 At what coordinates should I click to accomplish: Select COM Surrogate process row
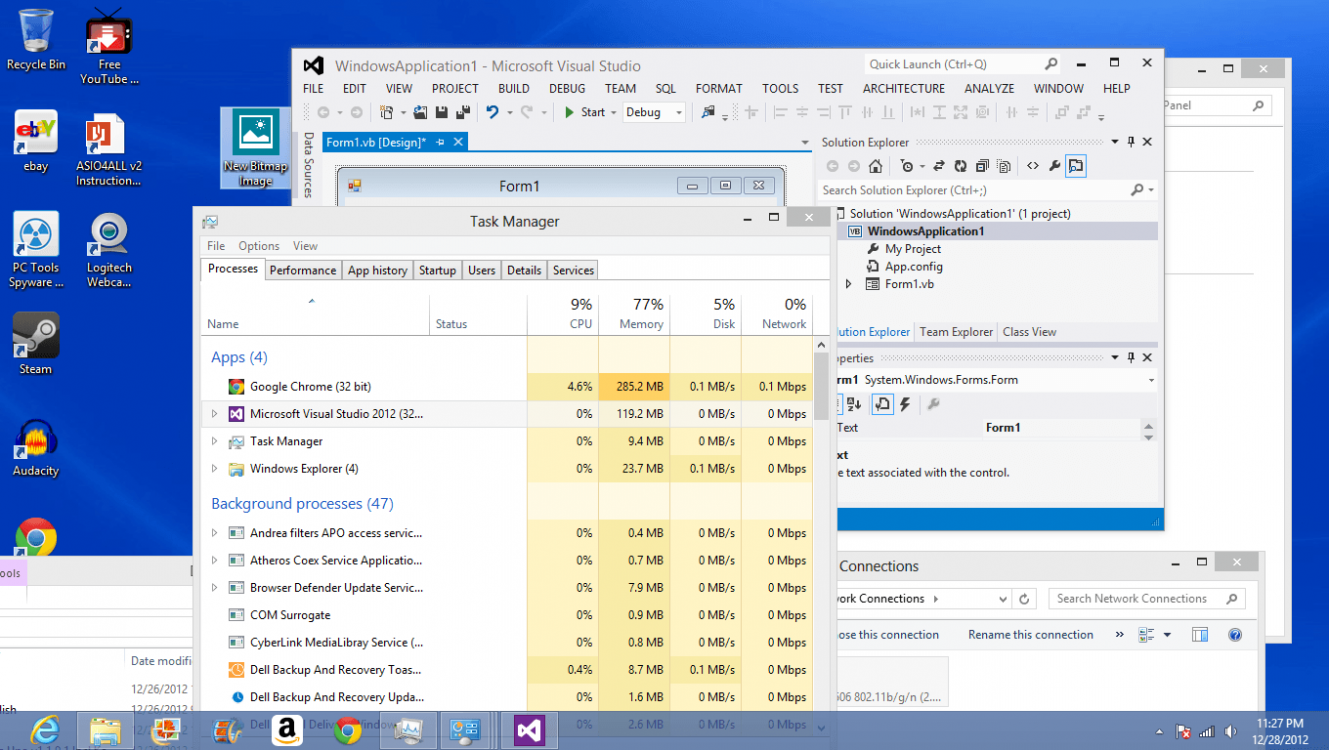pos(507,615)
